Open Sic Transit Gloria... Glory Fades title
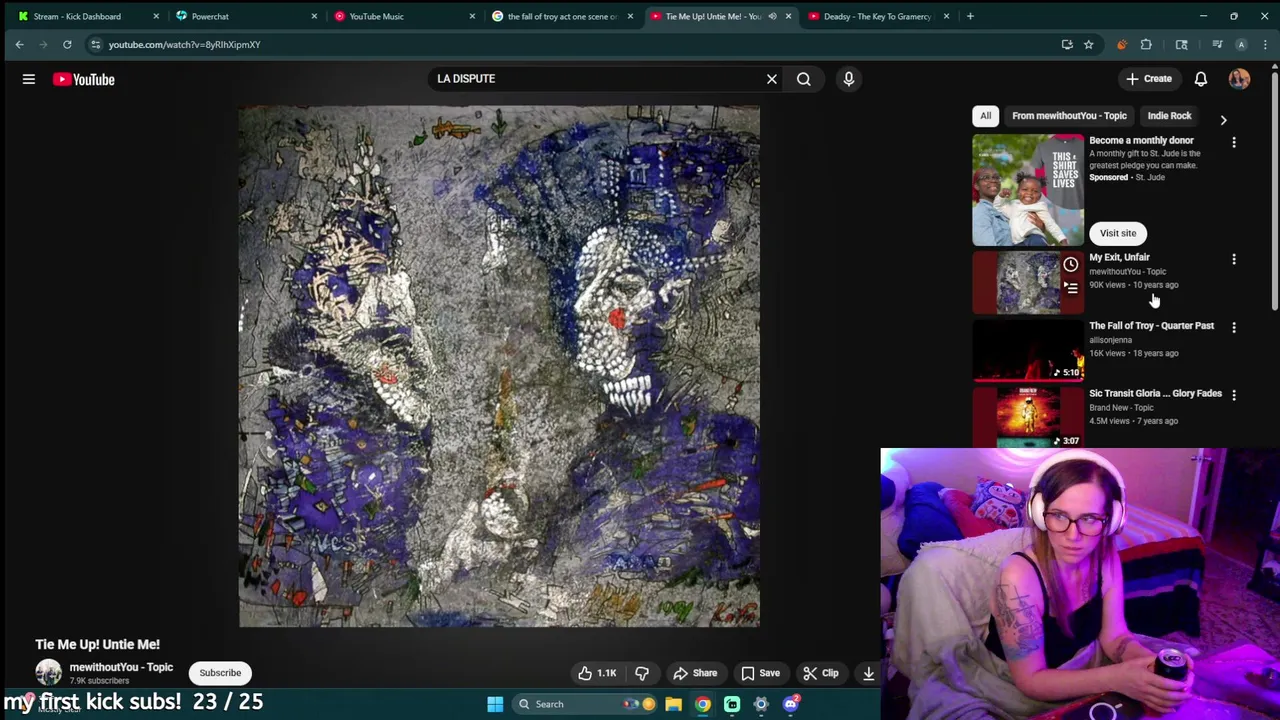 tap(1155, 394)
